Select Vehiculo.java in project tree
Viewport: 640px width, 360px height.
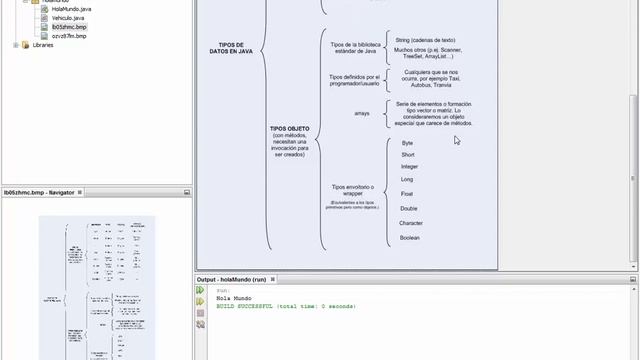68,18
